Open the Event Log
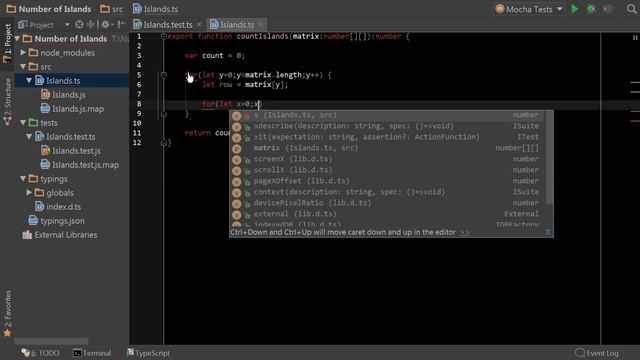640x360 pixels. [x=597, y=353]
